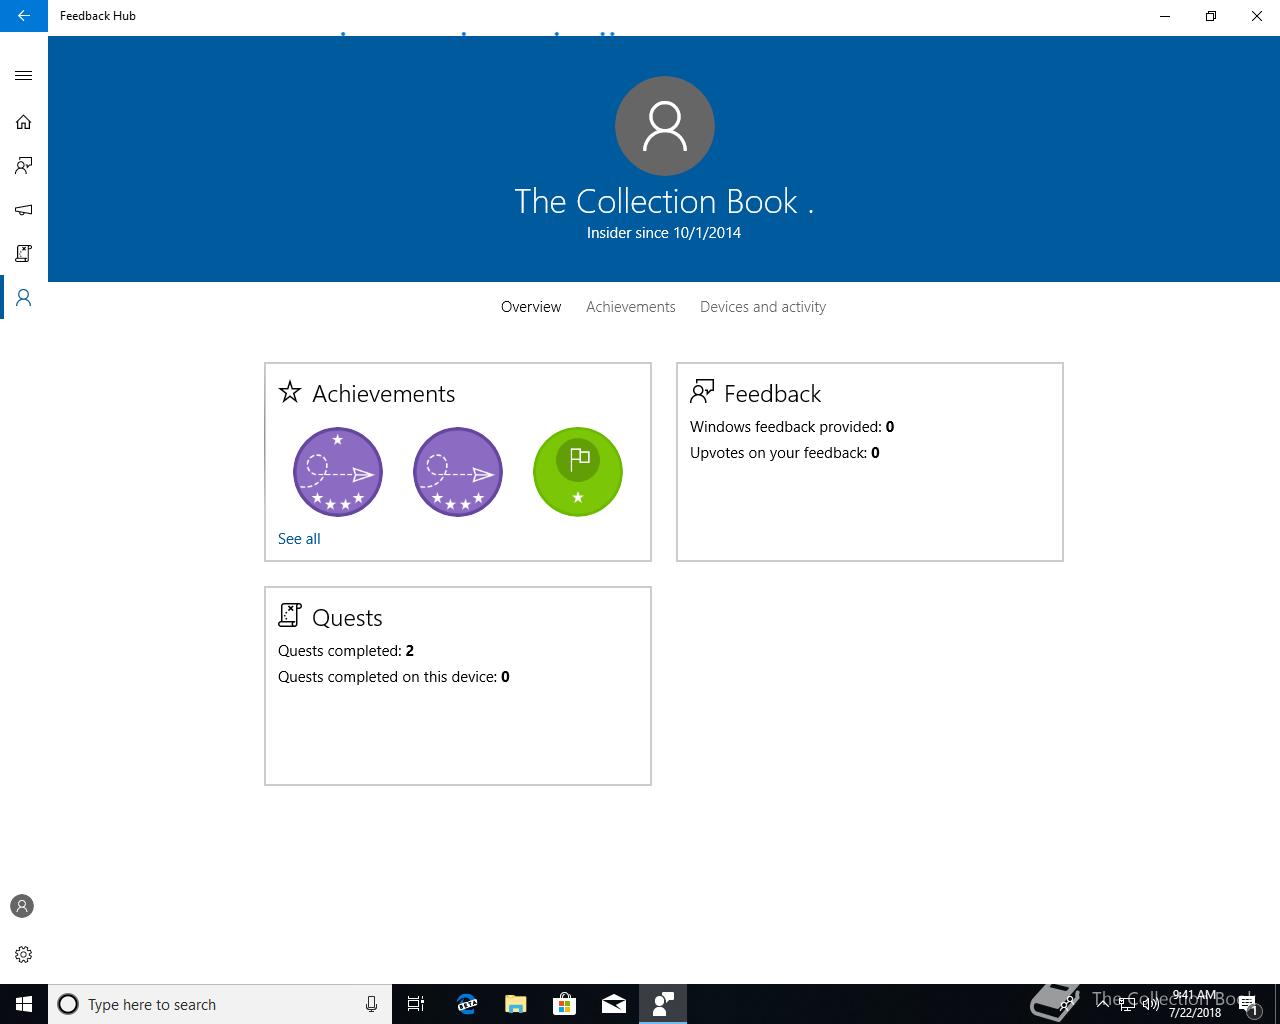Open Announcements megaphone icon in sidebar

[23, 210]
